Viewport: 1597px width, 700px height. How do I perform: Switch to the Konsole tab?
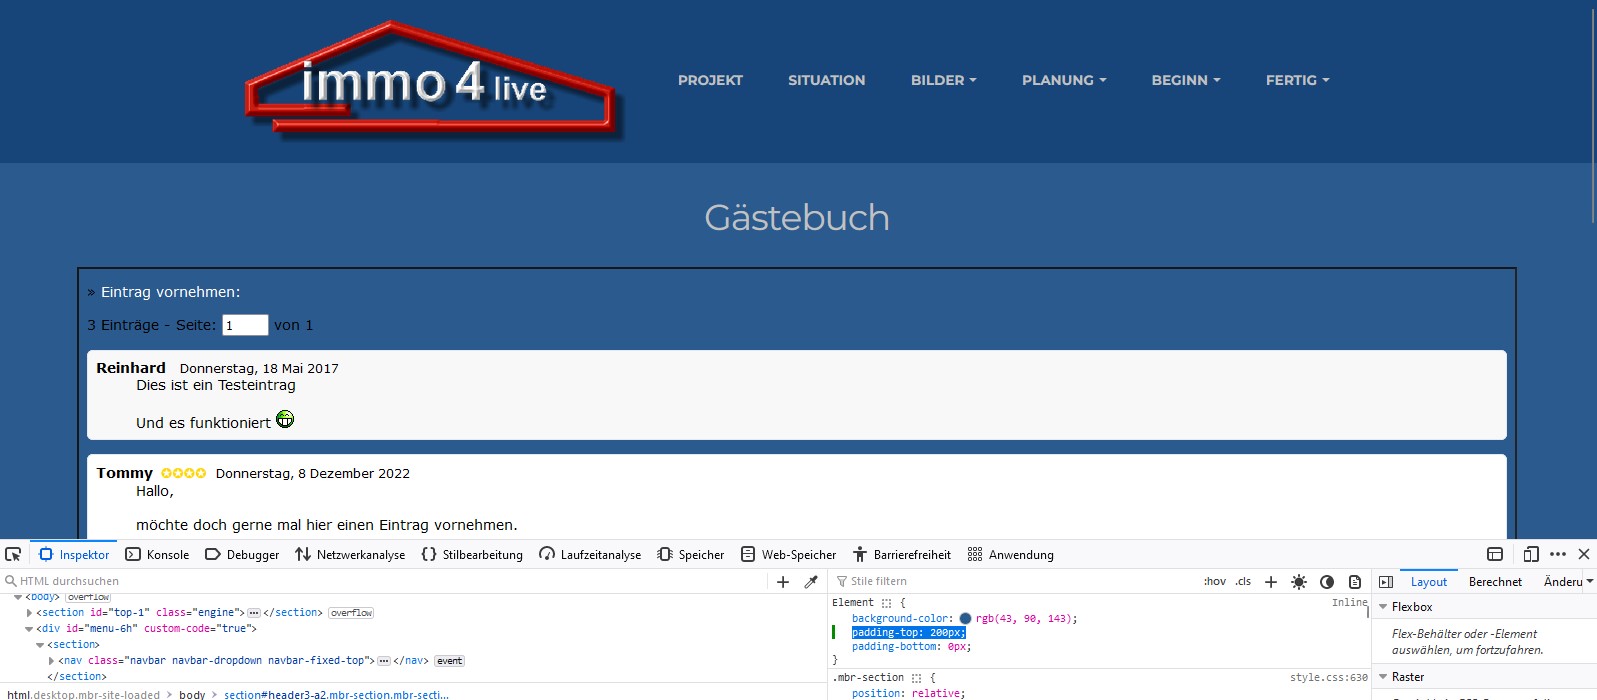(x=157, y=554)
